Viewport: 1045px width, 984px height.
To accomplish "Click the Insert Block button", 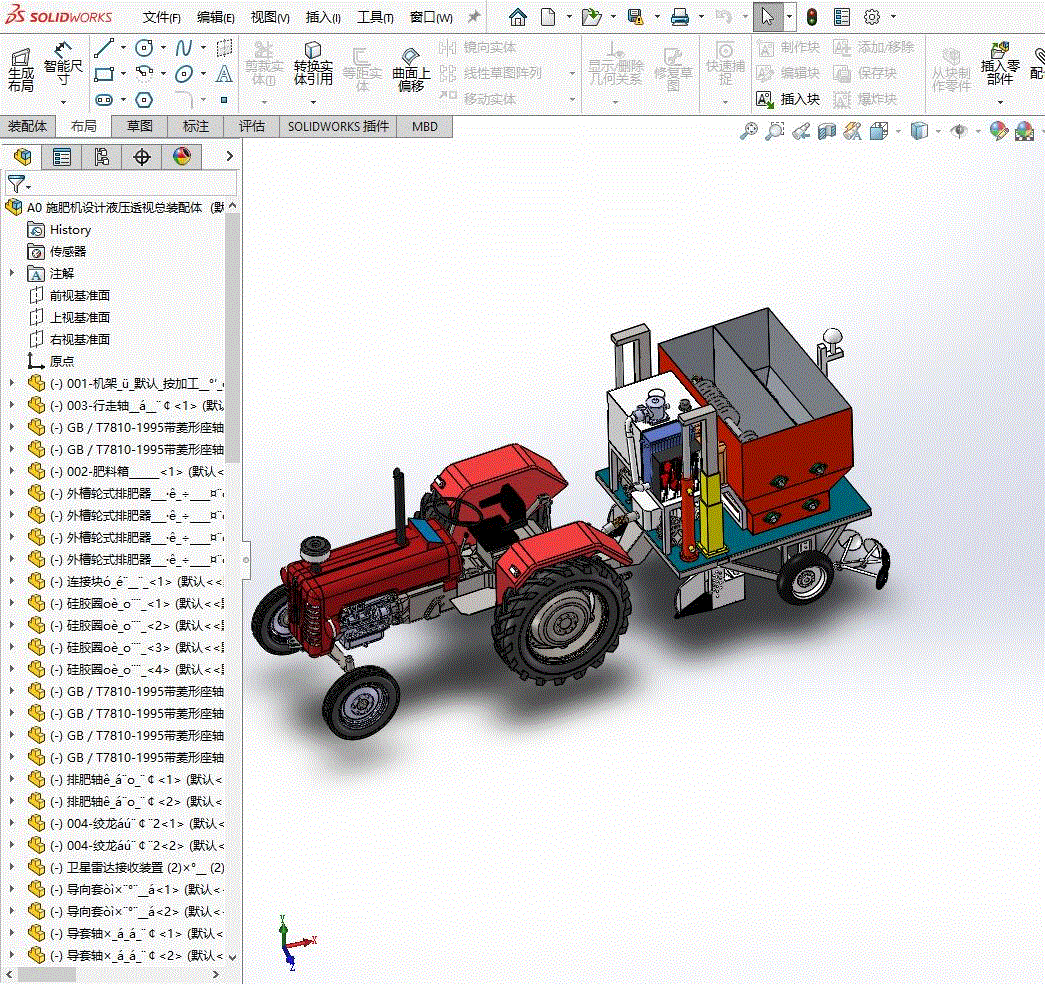I will pyautogui.click(x=787, y=99).
